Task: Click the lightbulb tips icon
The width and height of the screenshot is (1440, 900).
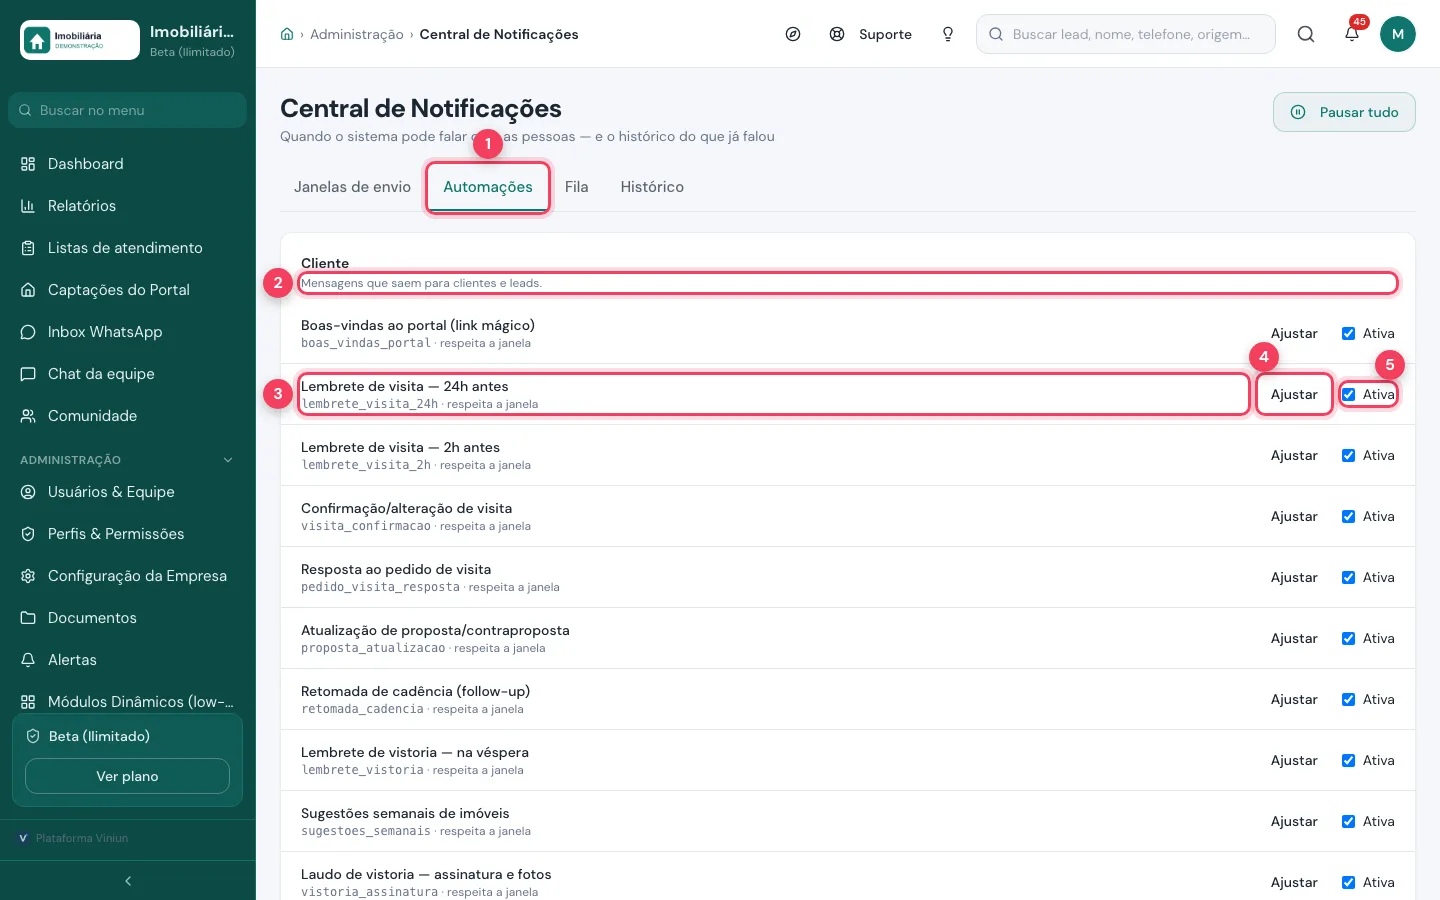Action: (948, 34)
